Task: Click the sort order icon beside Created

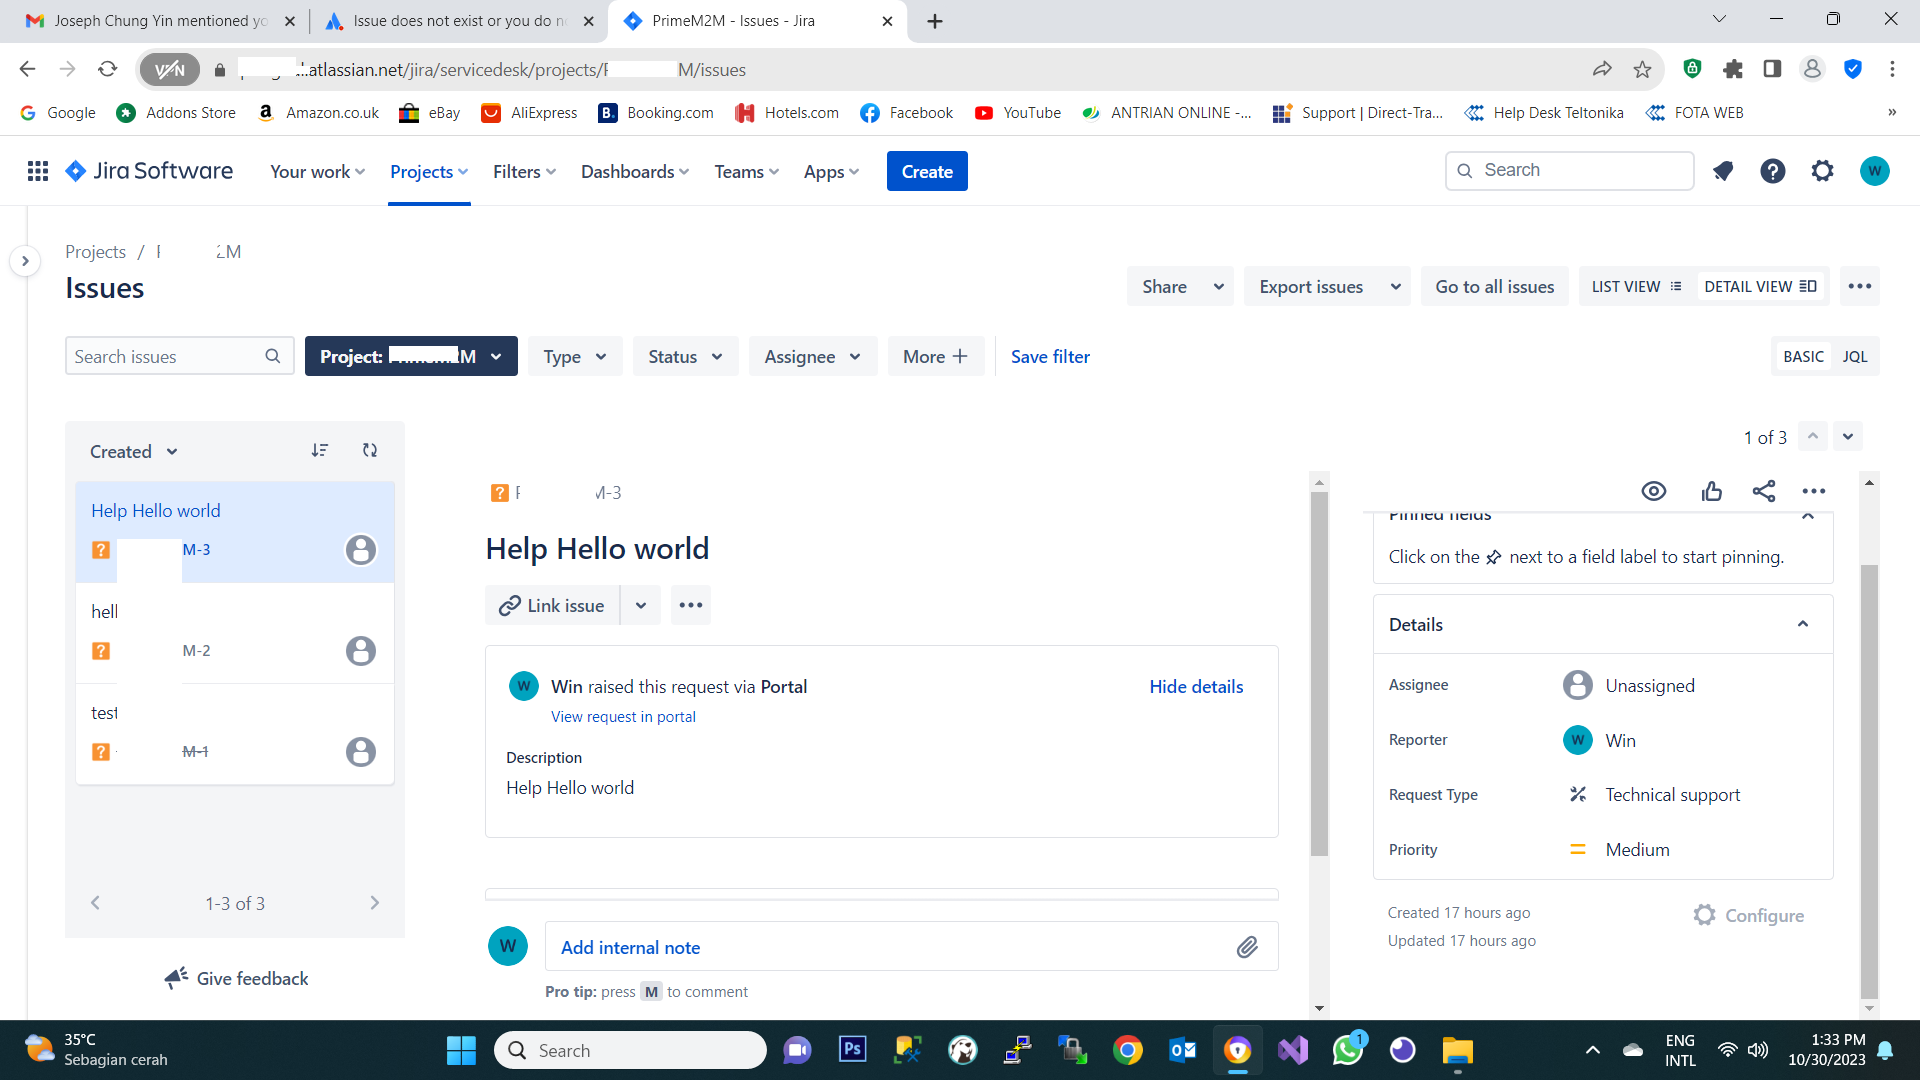Action: tap(320, 451)
